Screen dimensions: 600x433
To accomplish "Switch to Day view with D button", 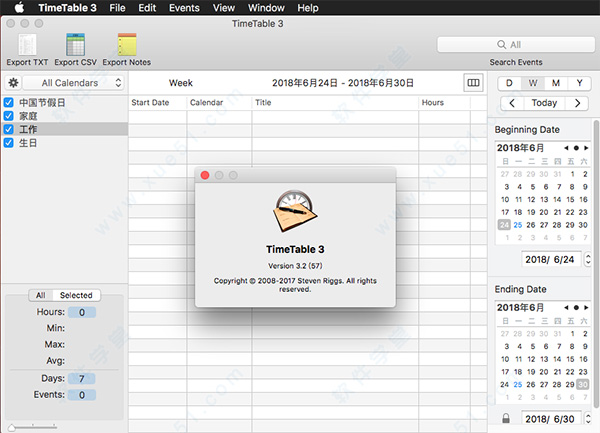I will pyautogui.click(x=509, y=83).
